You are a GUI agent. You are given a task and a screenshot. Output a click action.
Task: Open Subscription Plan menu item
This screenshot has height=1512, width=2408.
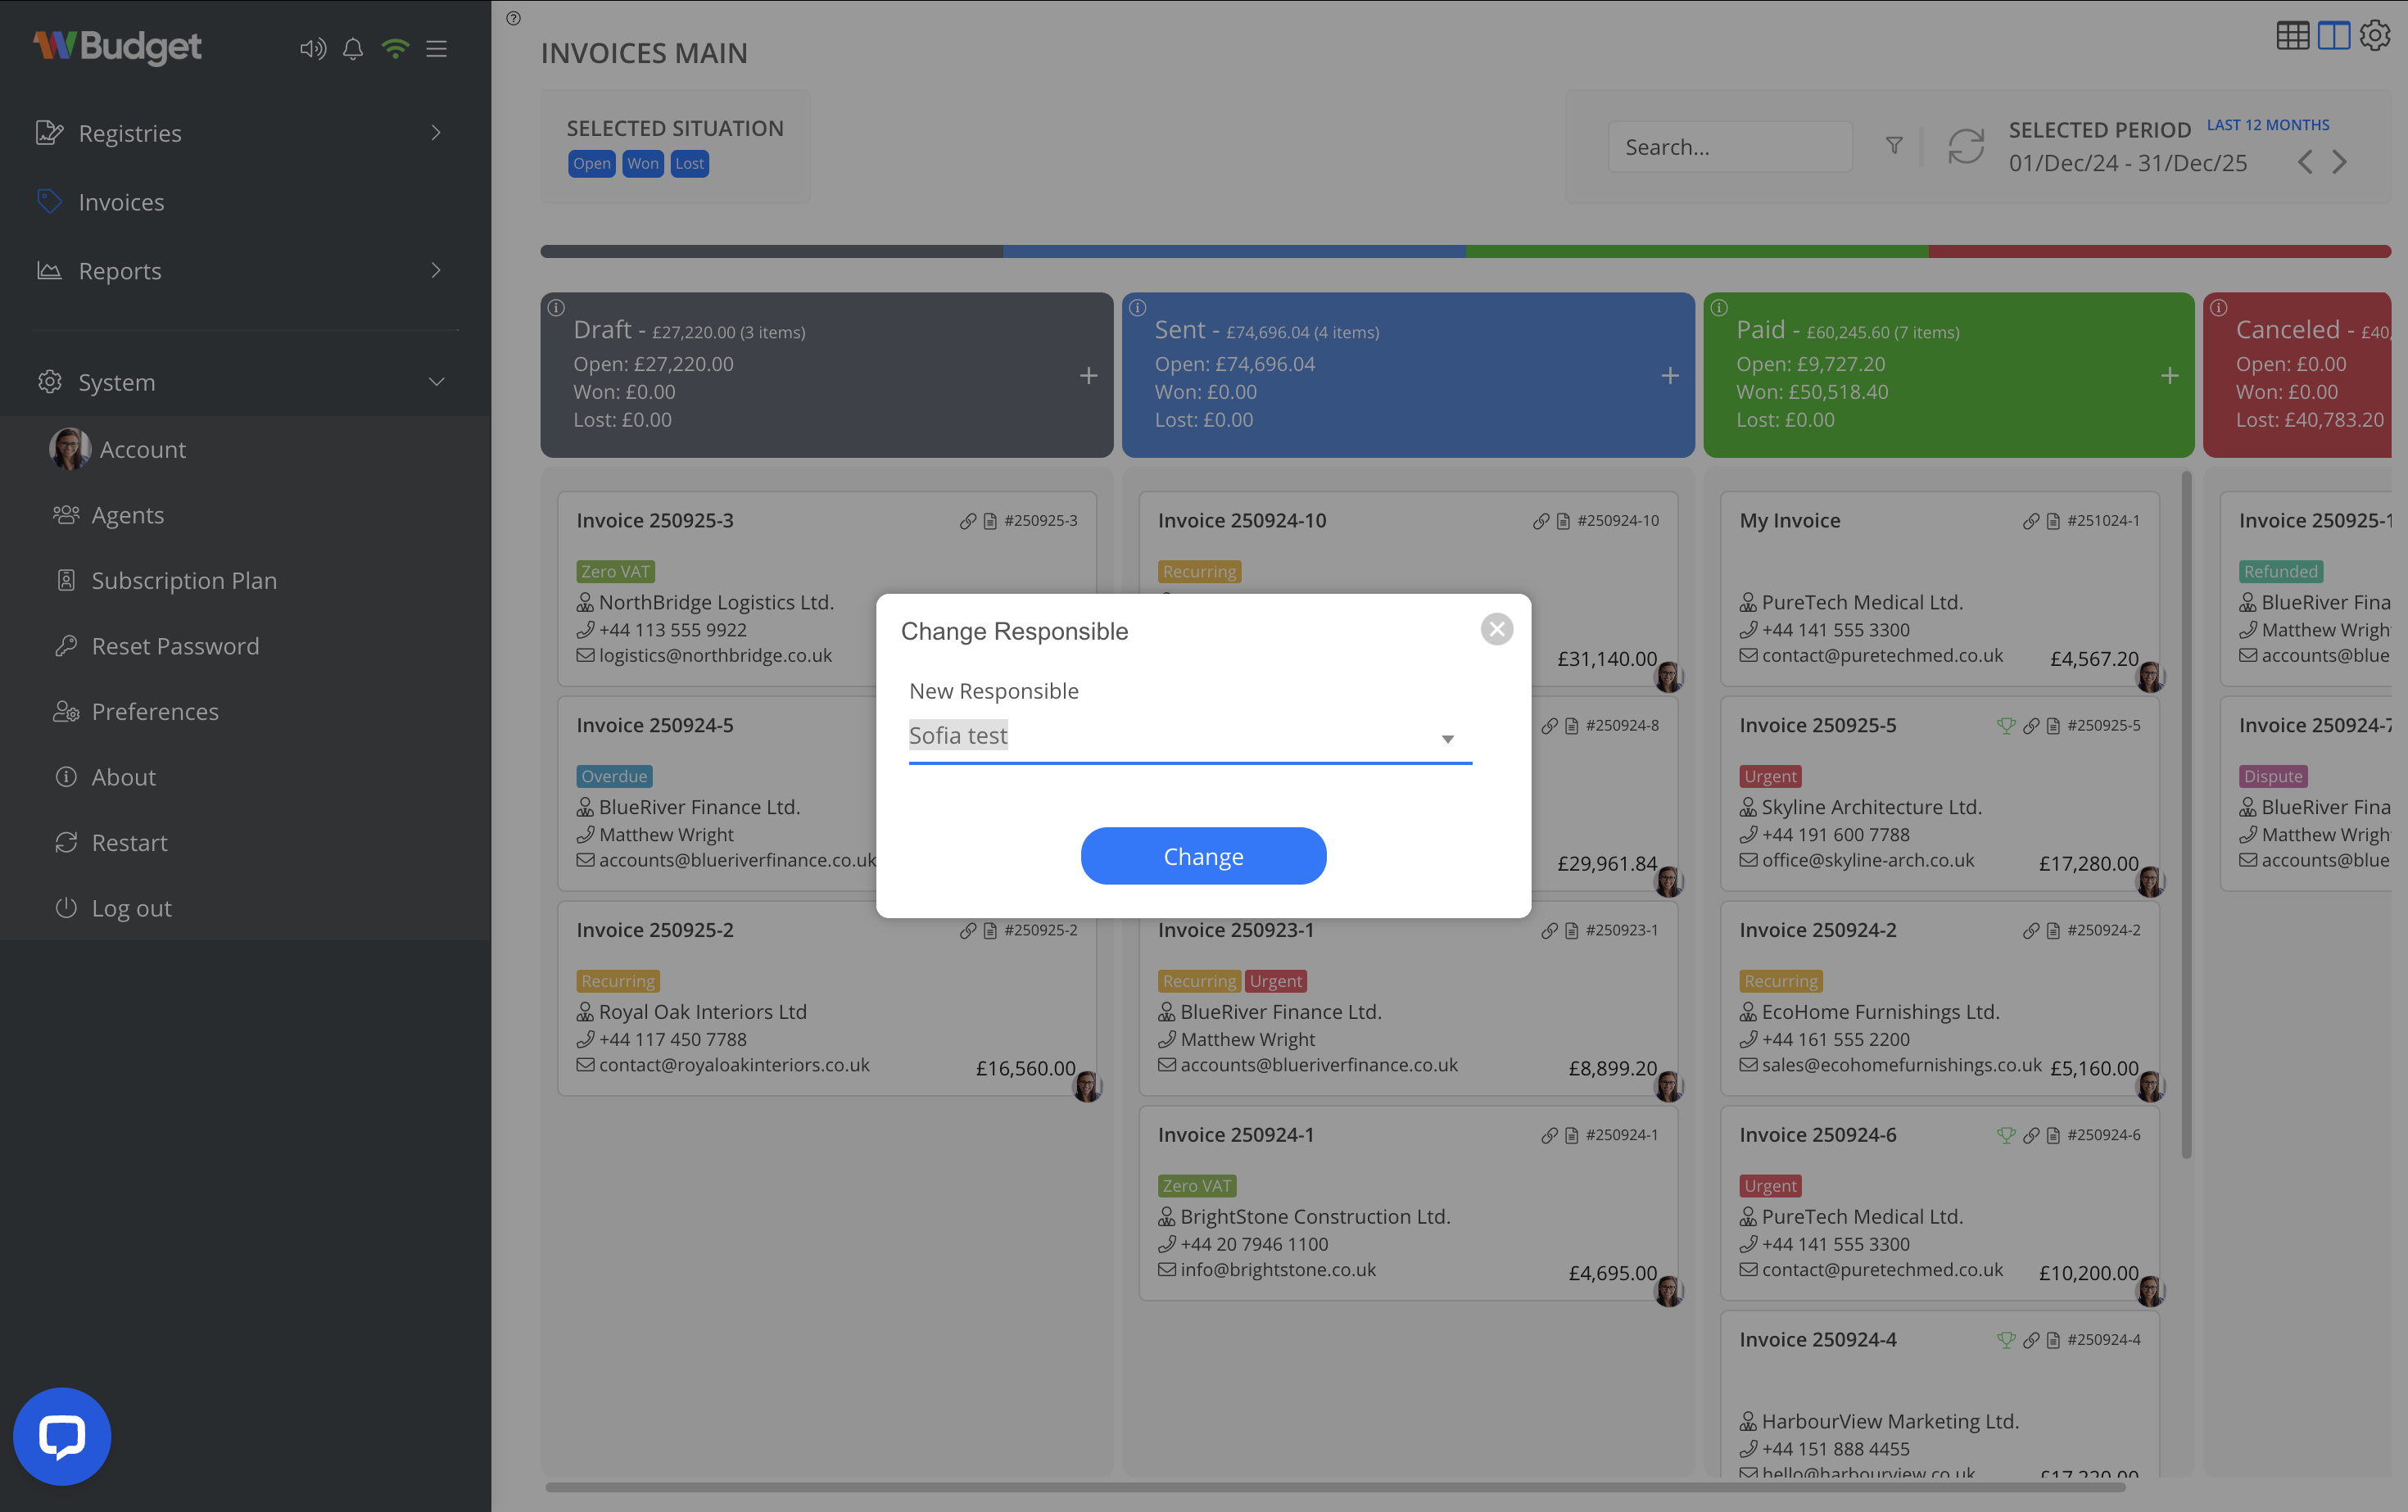184,581
